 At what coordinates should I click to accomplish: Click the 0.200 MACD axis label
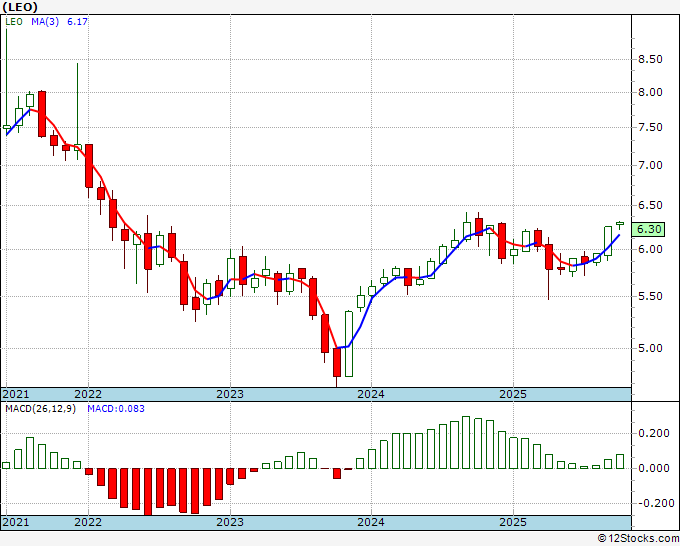click(x=654, y=433)
